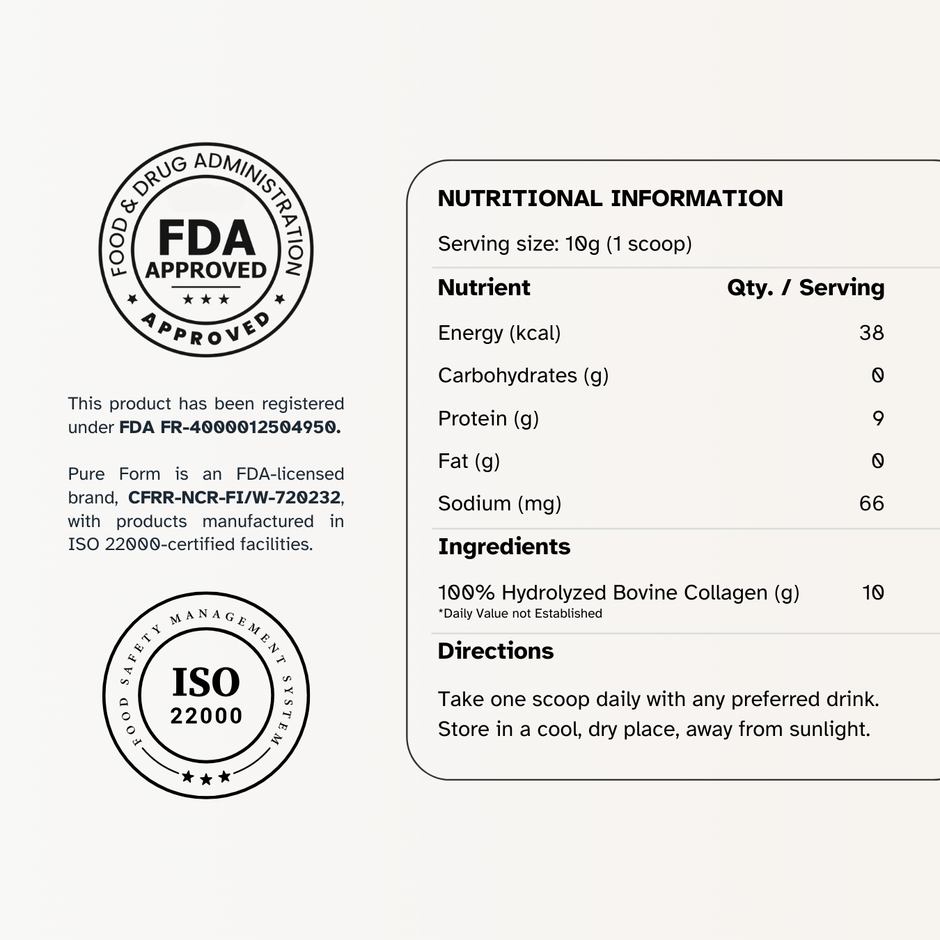Click the Serving size 10g line
940x940 pixels.
click(x=565, y=244)
